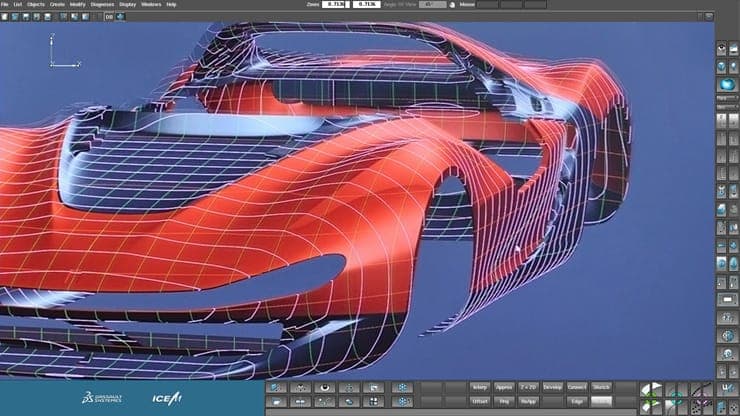Click the Zoom value input field
Screen dimensions: 740x416
[336, 4]
